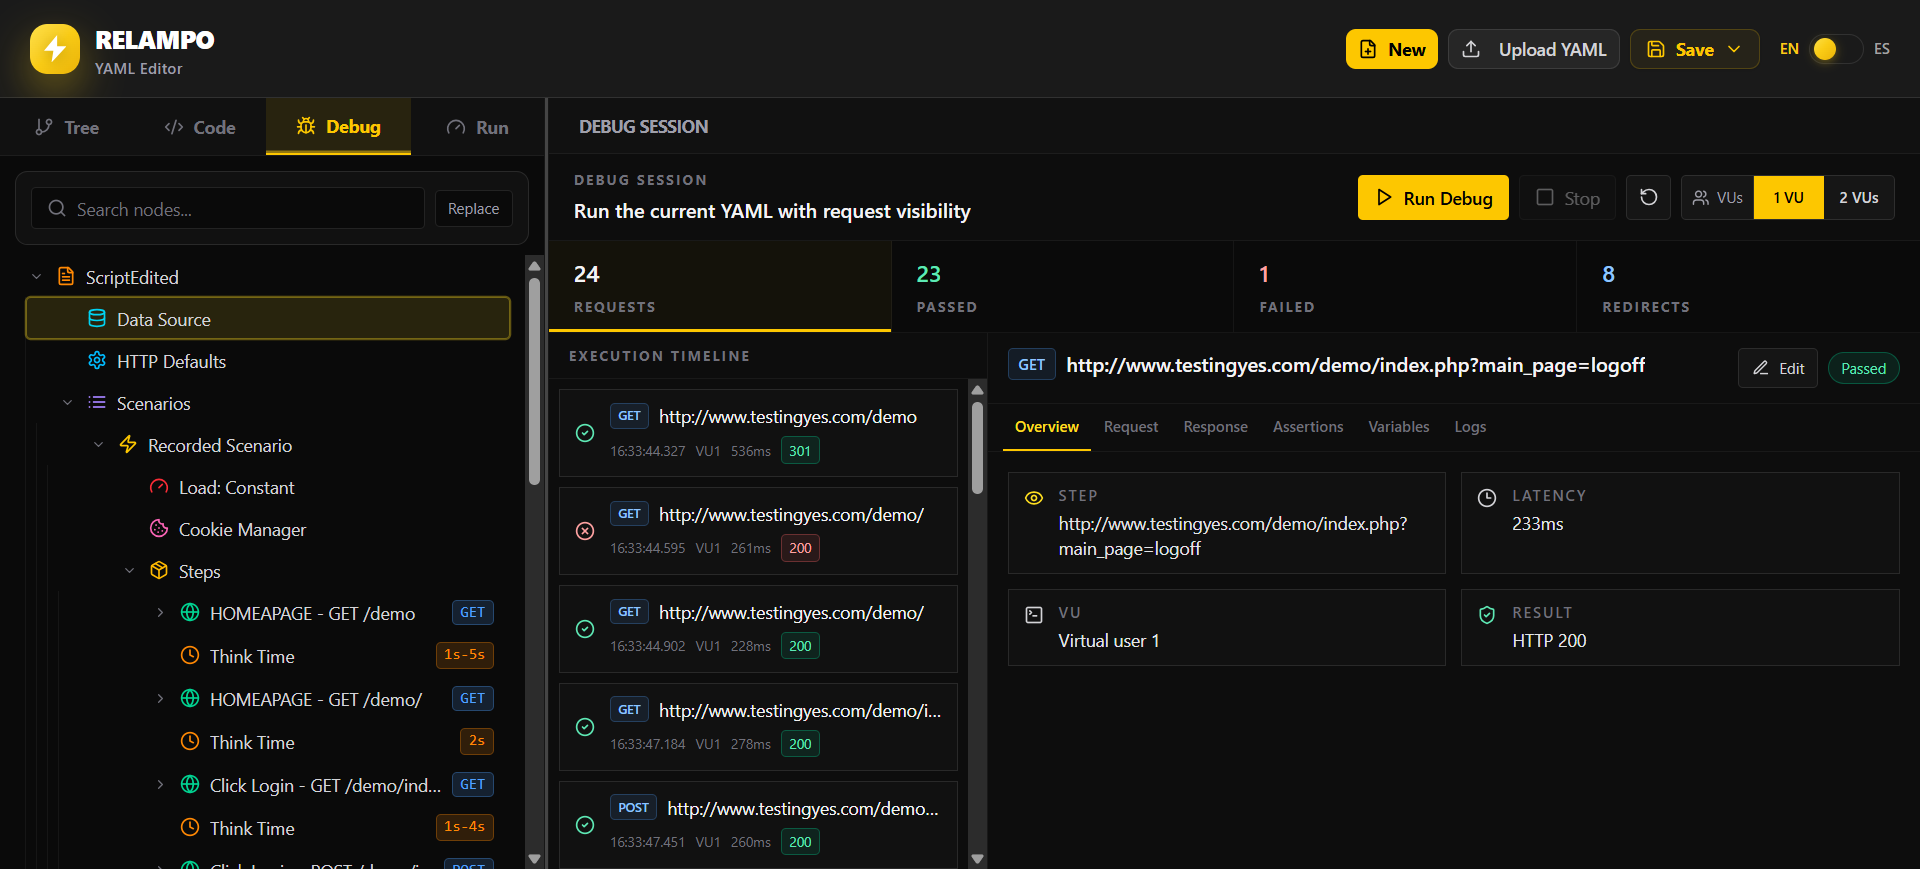The height and width of the screenshot is (869, 1920).
Task: Switch to the Code tab
Action: click(x=200, y=127)
